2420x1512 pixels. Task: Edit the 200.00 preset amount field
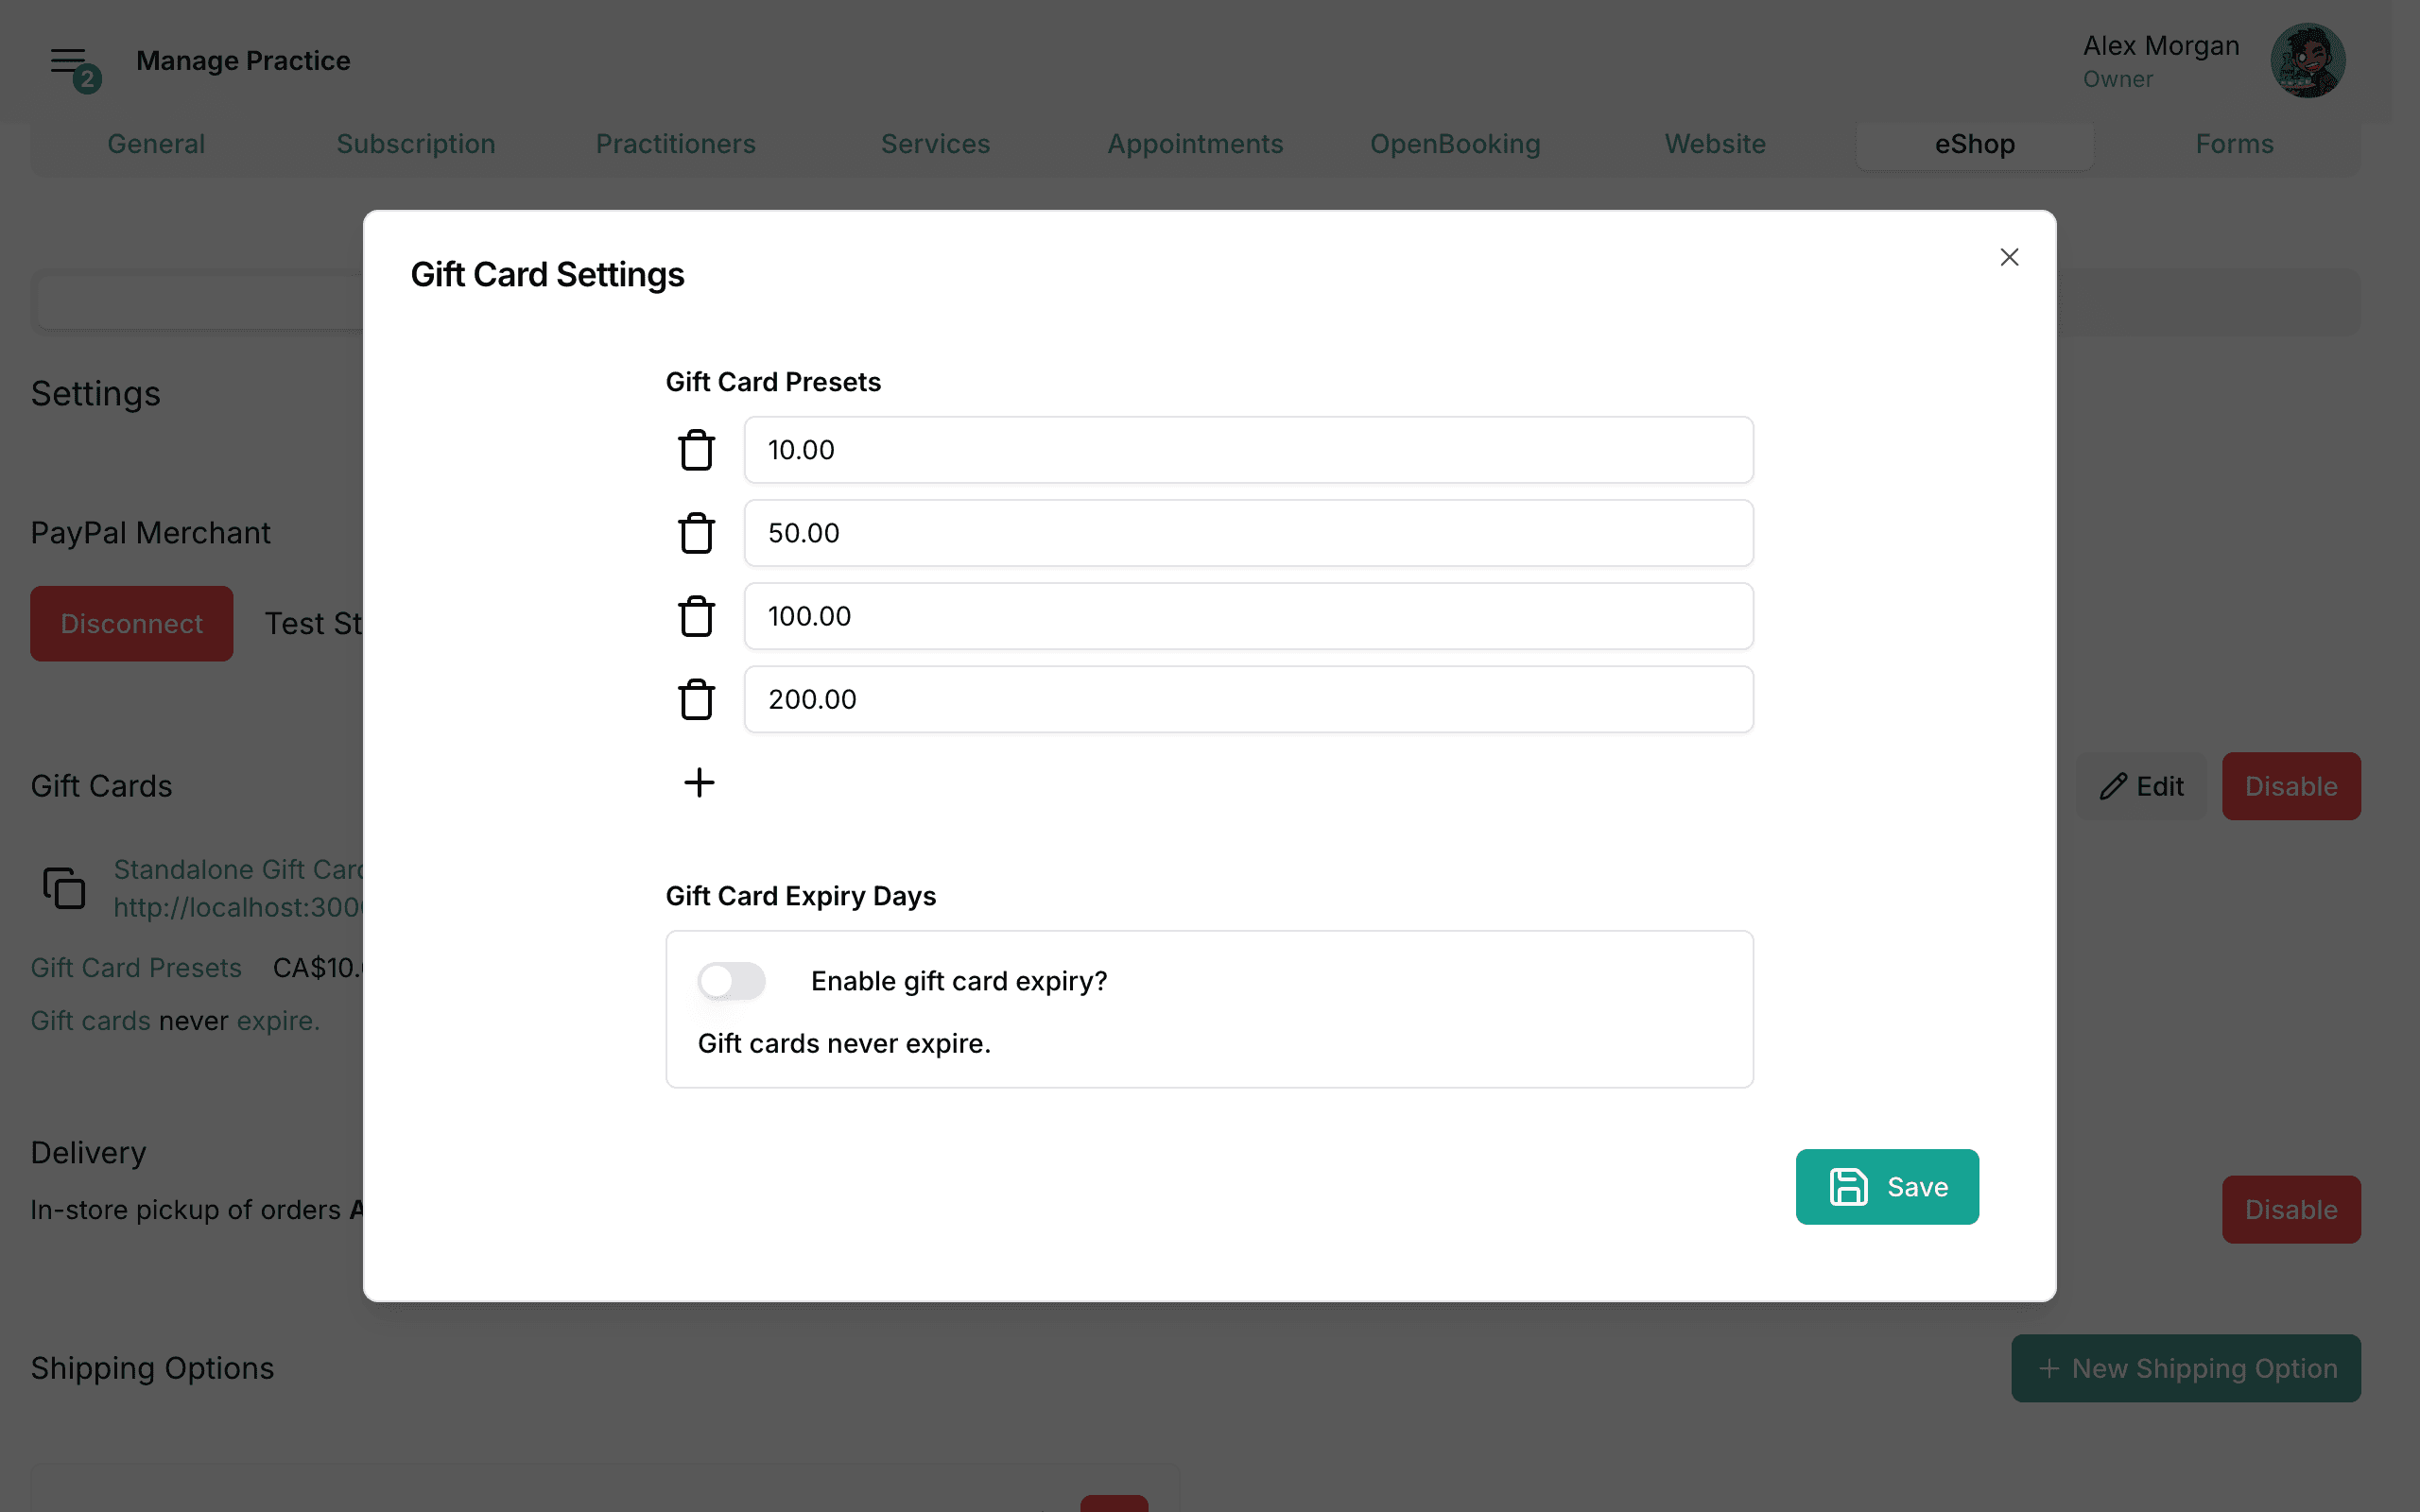[x=1248, y=699]
